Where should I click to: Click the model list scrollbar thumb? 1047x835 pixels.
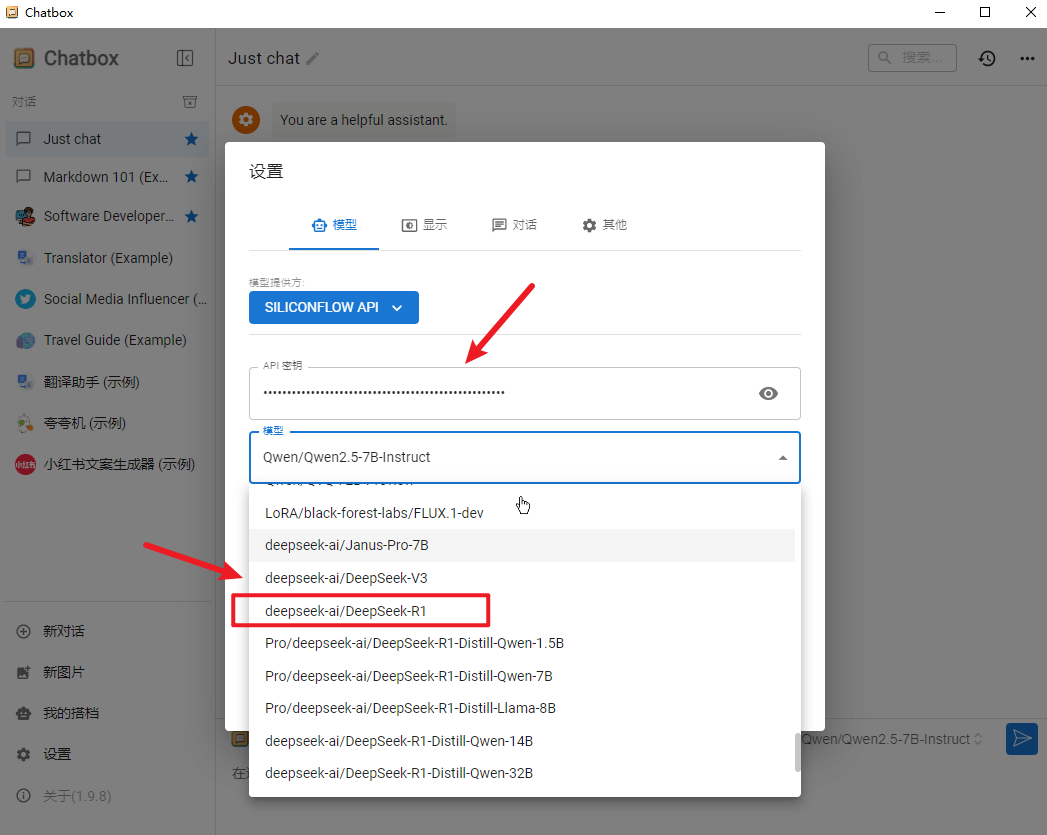[797, 752]
